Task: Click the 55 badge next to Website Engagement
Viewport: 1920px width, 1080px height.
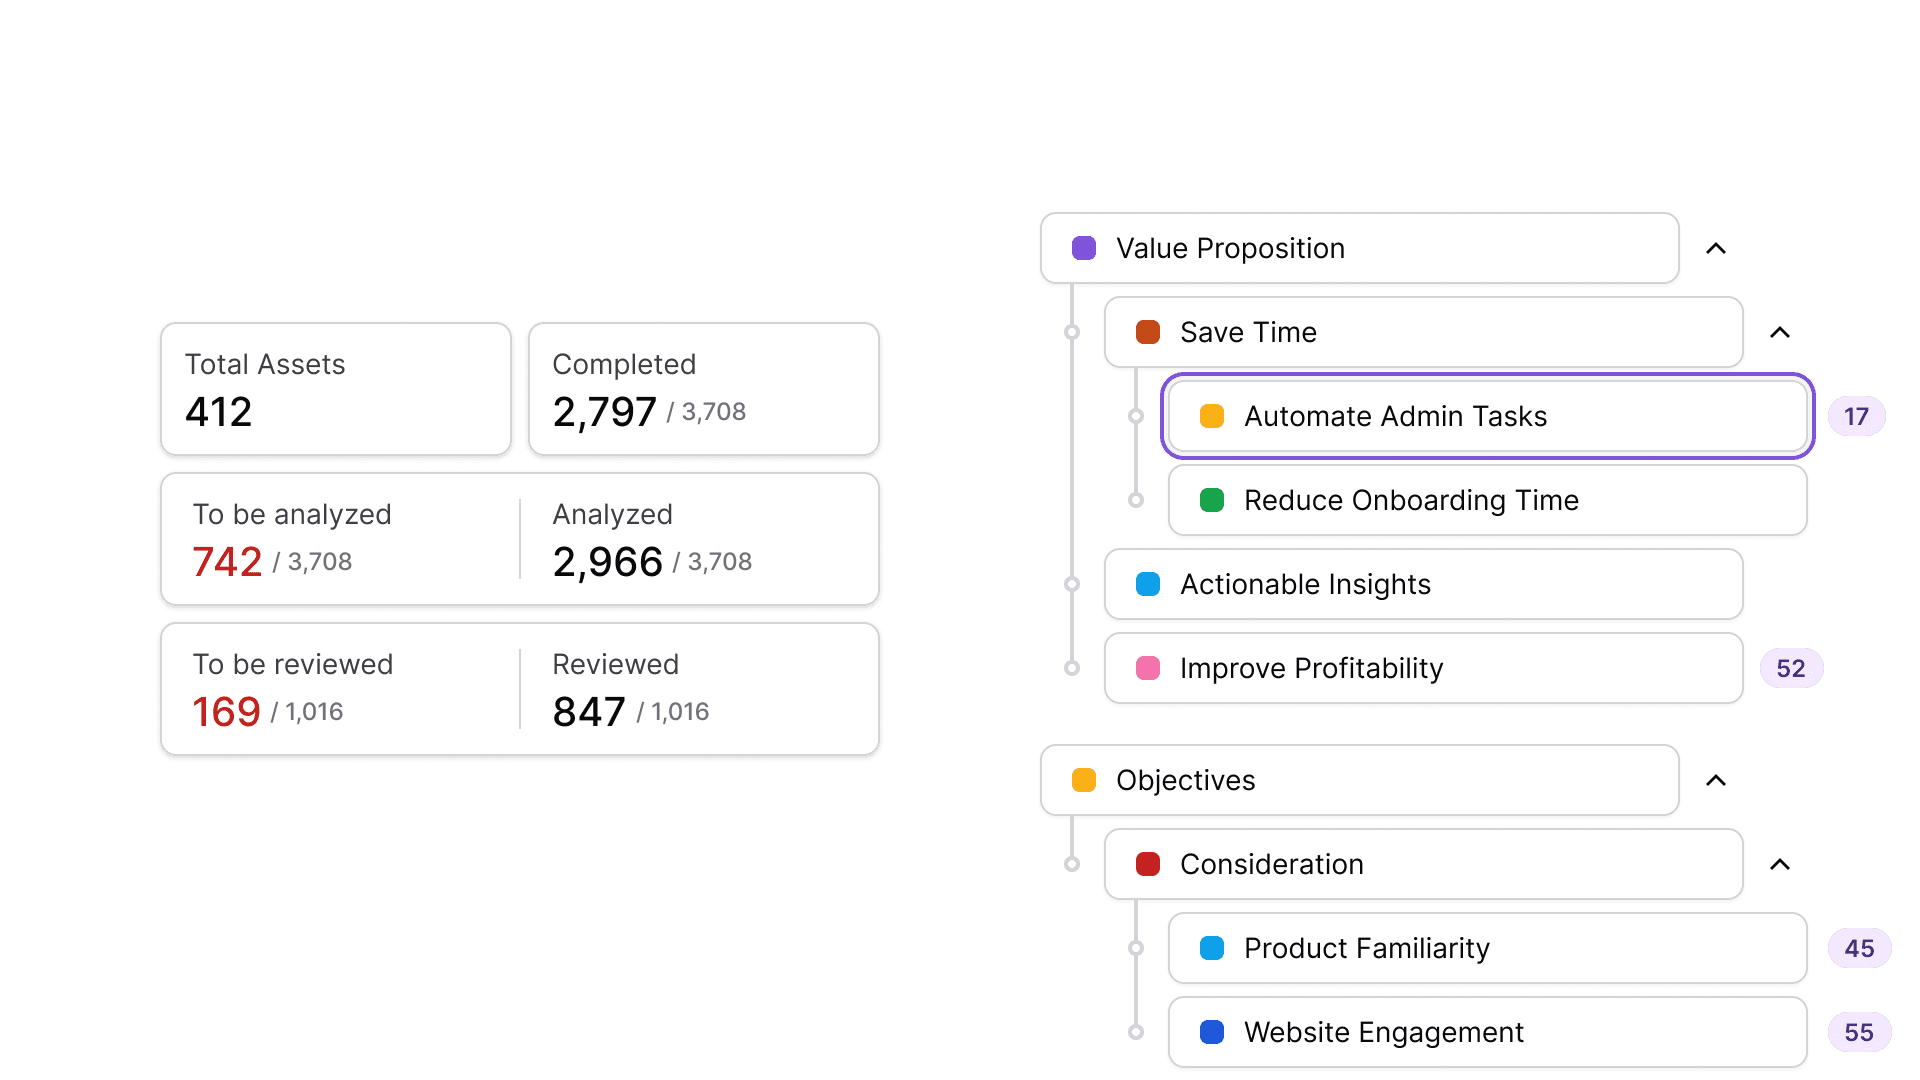Action: pos(1860,1032)
